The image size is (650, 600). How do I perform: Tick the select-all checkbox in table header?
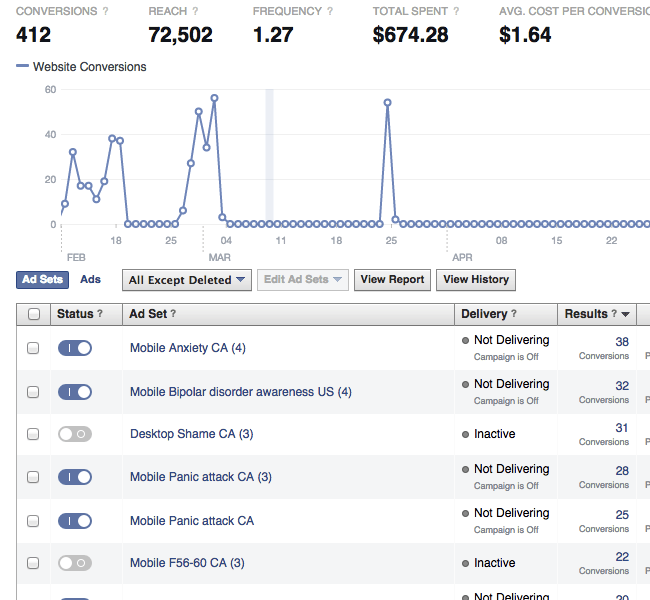point(34,314)
